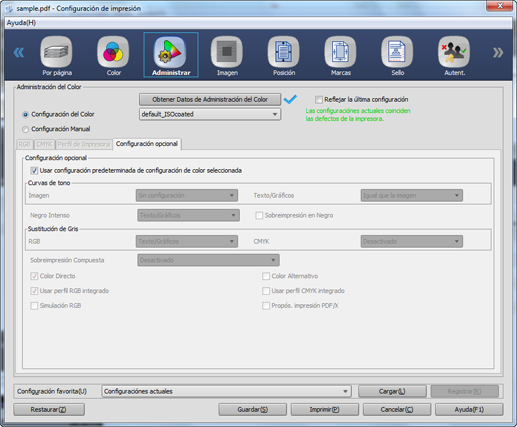Choose Configuración del Color radio button

coord(25,114)
